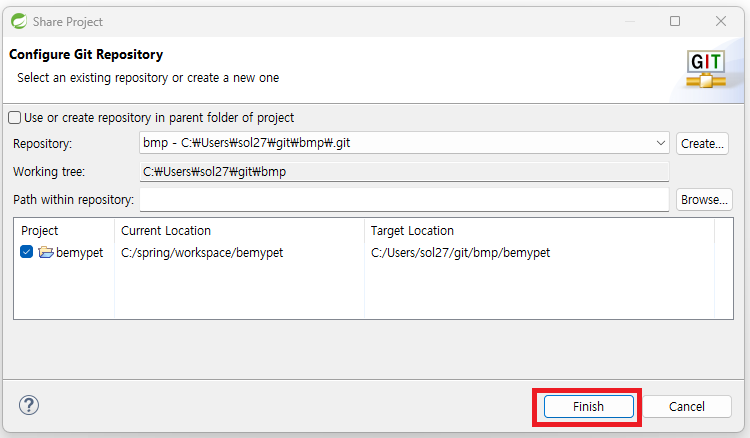This screenshot has height=438, width=750.
Task: Close the Share Project dialog
Action: (x=721, y=21)
